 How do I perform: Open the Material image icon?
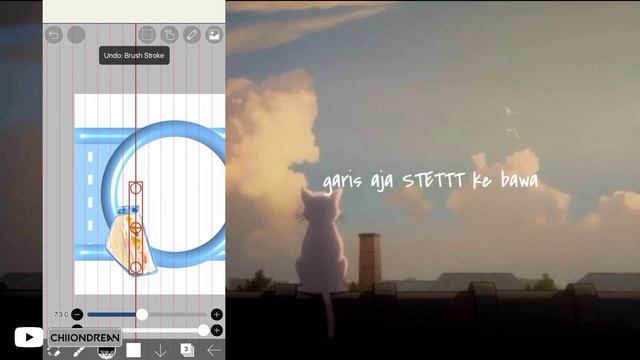(x=214, y=35)
